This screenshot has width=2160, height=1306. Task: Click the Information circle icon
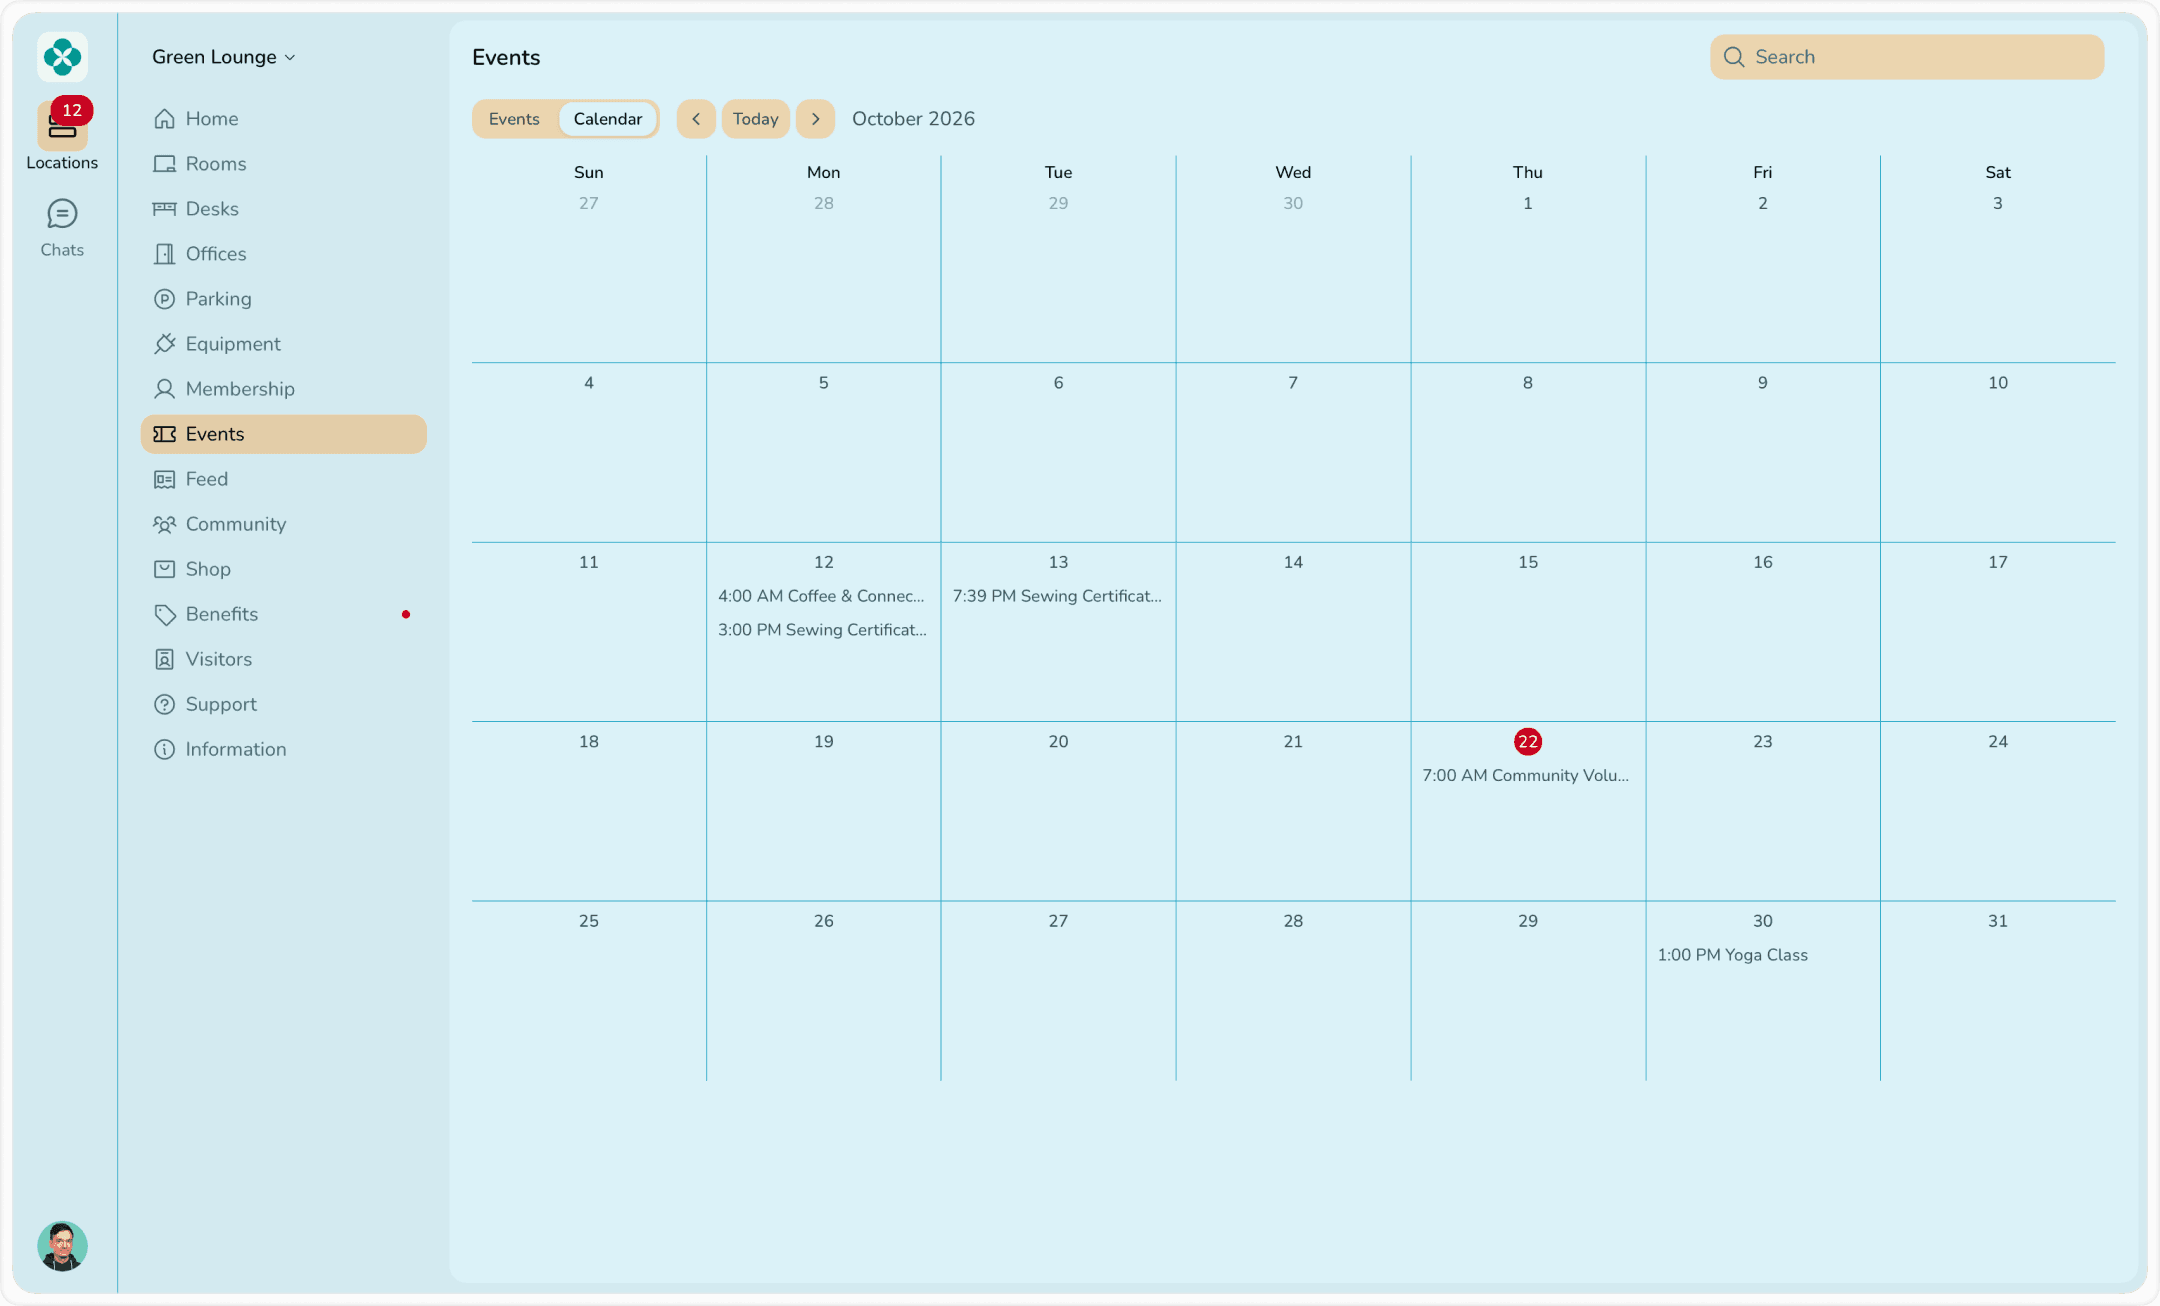(x=164, y=749)
